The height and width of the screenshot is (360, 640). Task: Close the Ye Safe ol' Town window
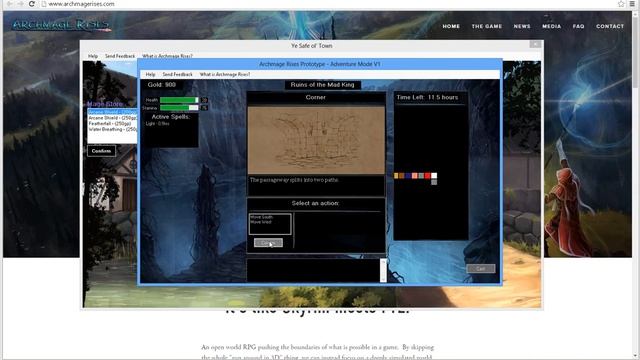[535, 44]
